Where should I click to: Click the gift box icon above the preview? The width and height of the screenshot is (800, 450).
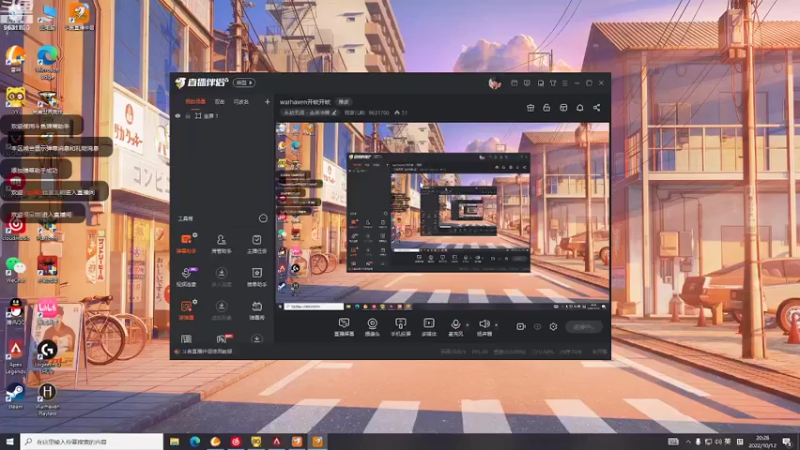point(531,108)
